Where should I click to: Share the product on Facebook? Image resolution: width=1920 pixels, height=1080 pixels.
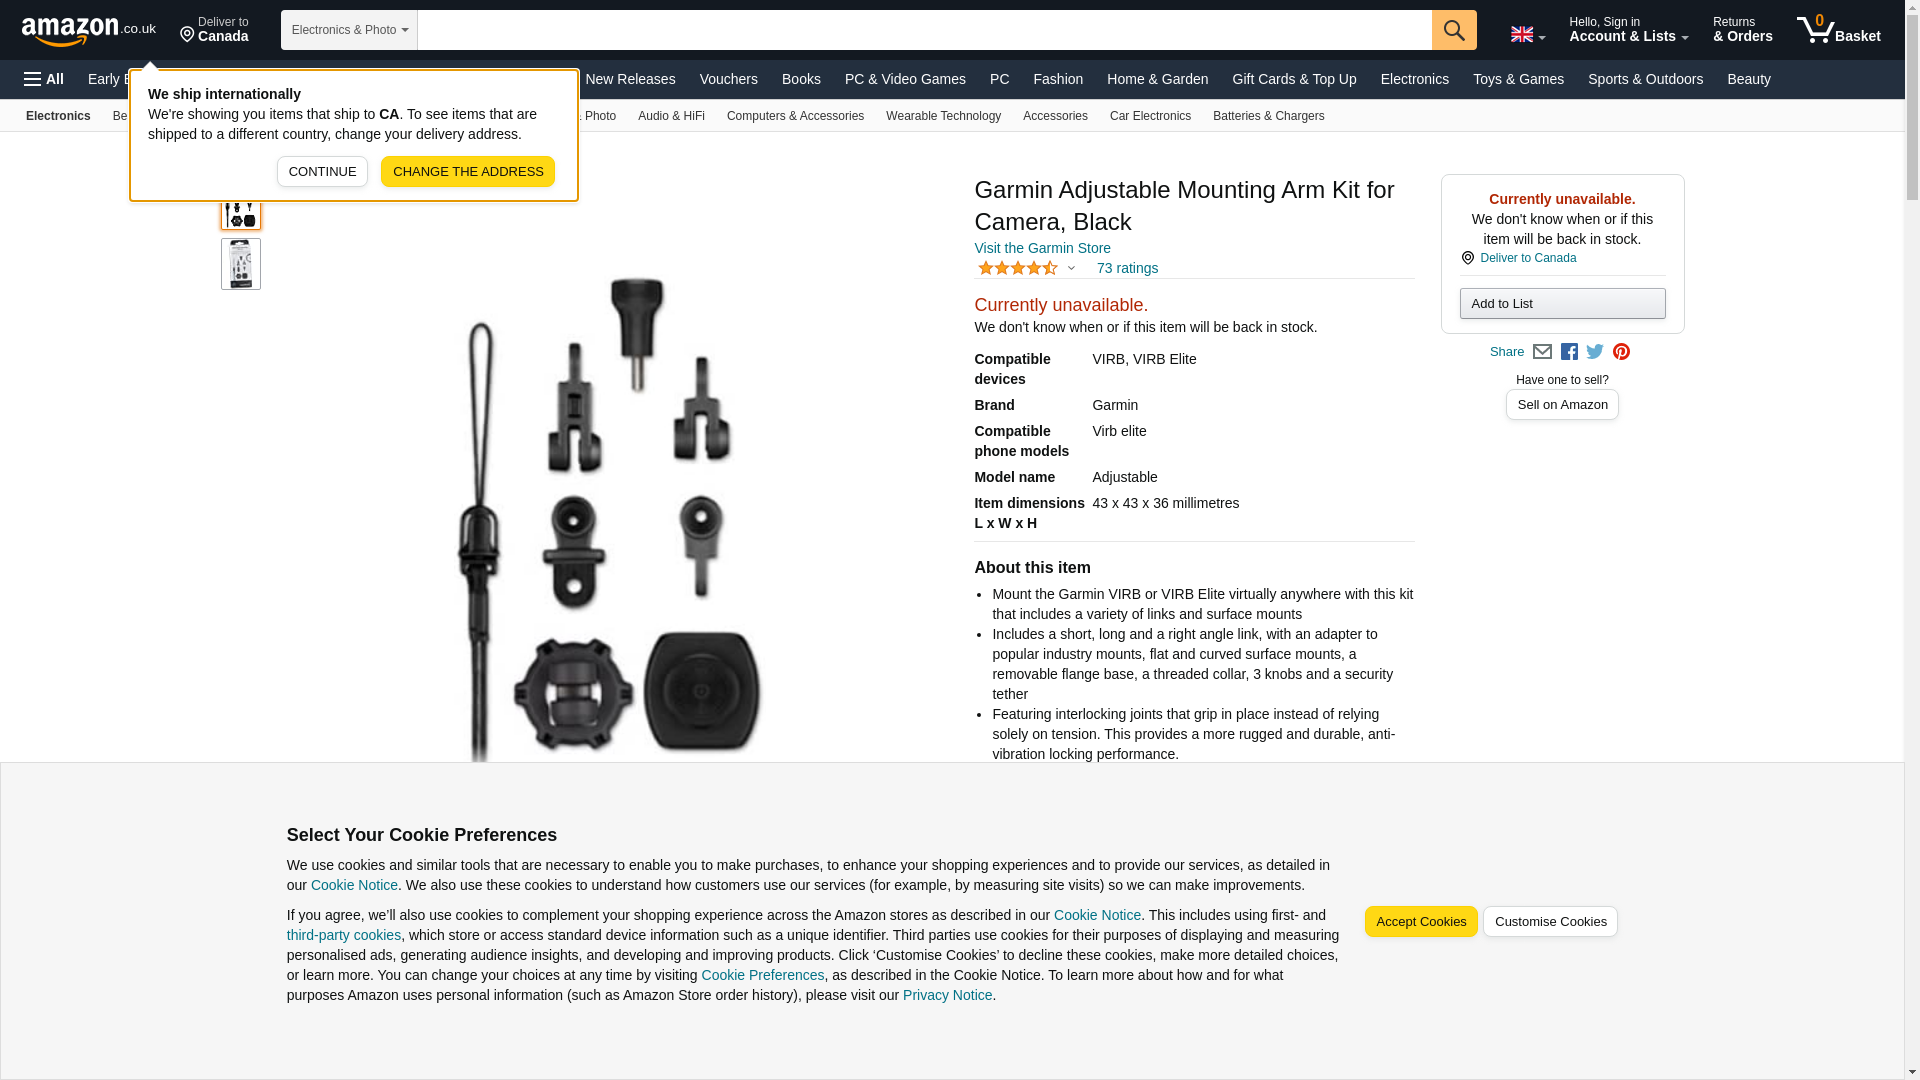(x=1569, y=352)
